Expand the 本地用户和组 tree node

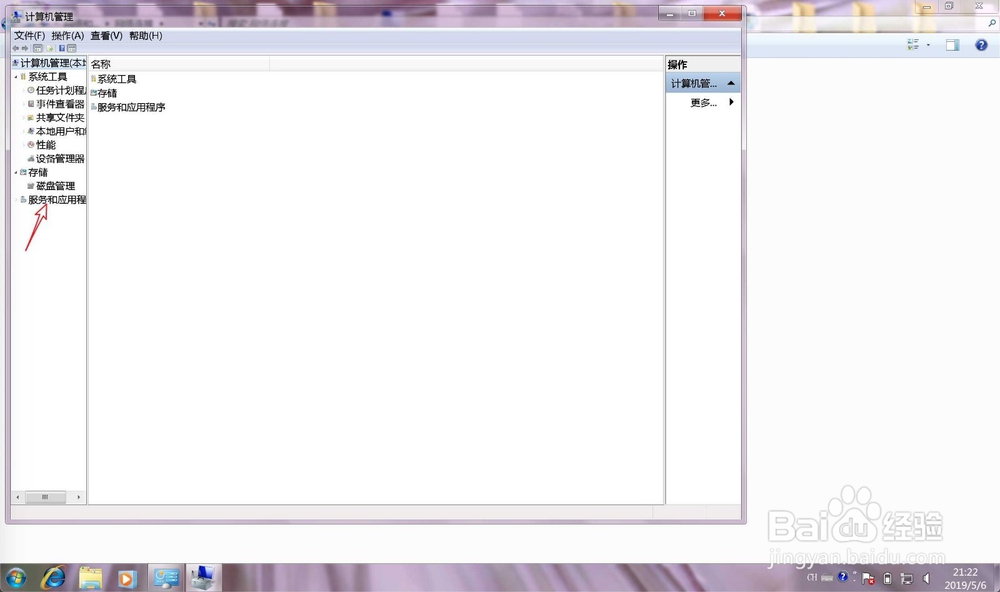tap(24, 131)
